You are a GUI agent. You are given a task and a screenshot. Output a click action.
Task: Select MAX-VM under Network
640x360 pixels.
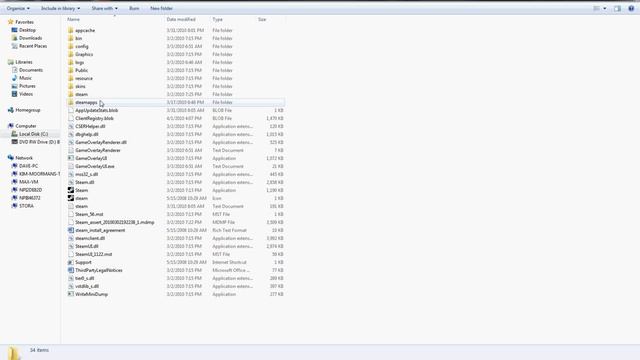click(29, 182)
